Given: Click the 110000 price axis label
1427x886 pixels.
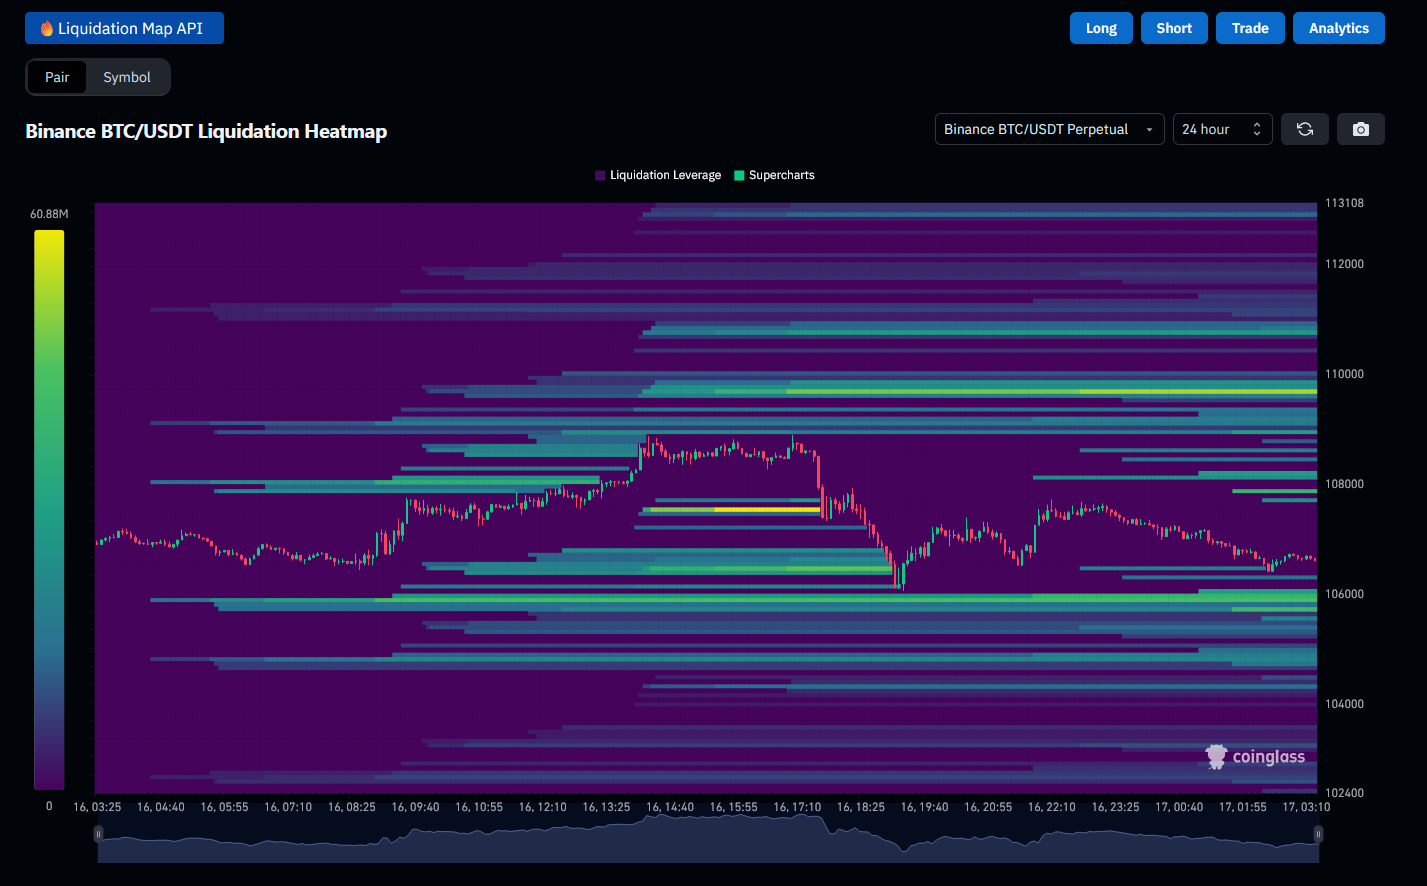Looking at the screenshot, I should click(1344, 374).
